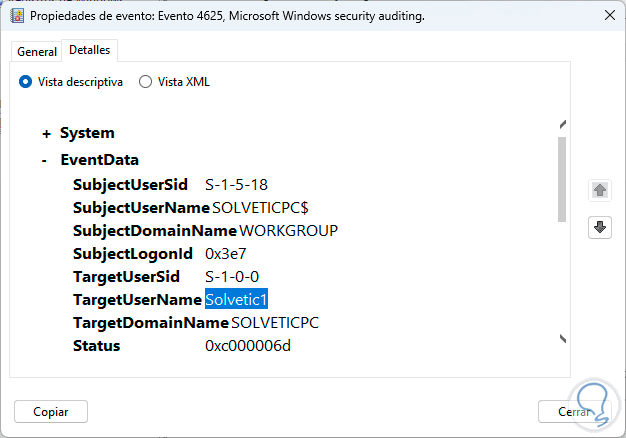626x438 pixels.
Task: Click the vertical scrollbar thumb
Action: [x=562, y=178]
